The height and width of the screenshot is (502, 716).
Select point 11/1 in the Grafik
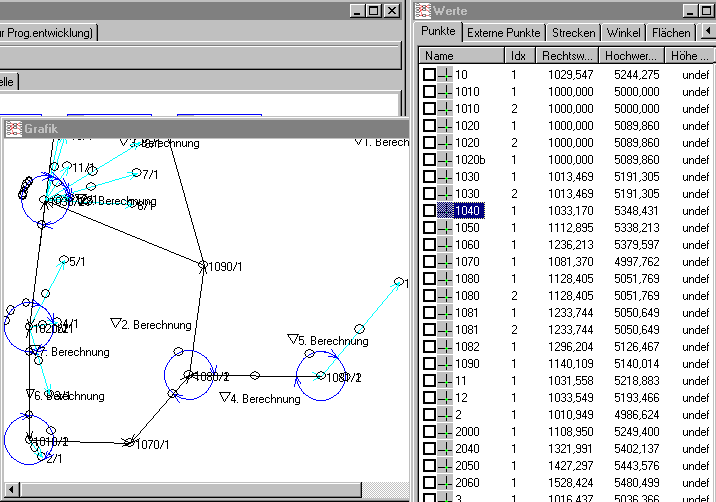click(x=67, y=165)
